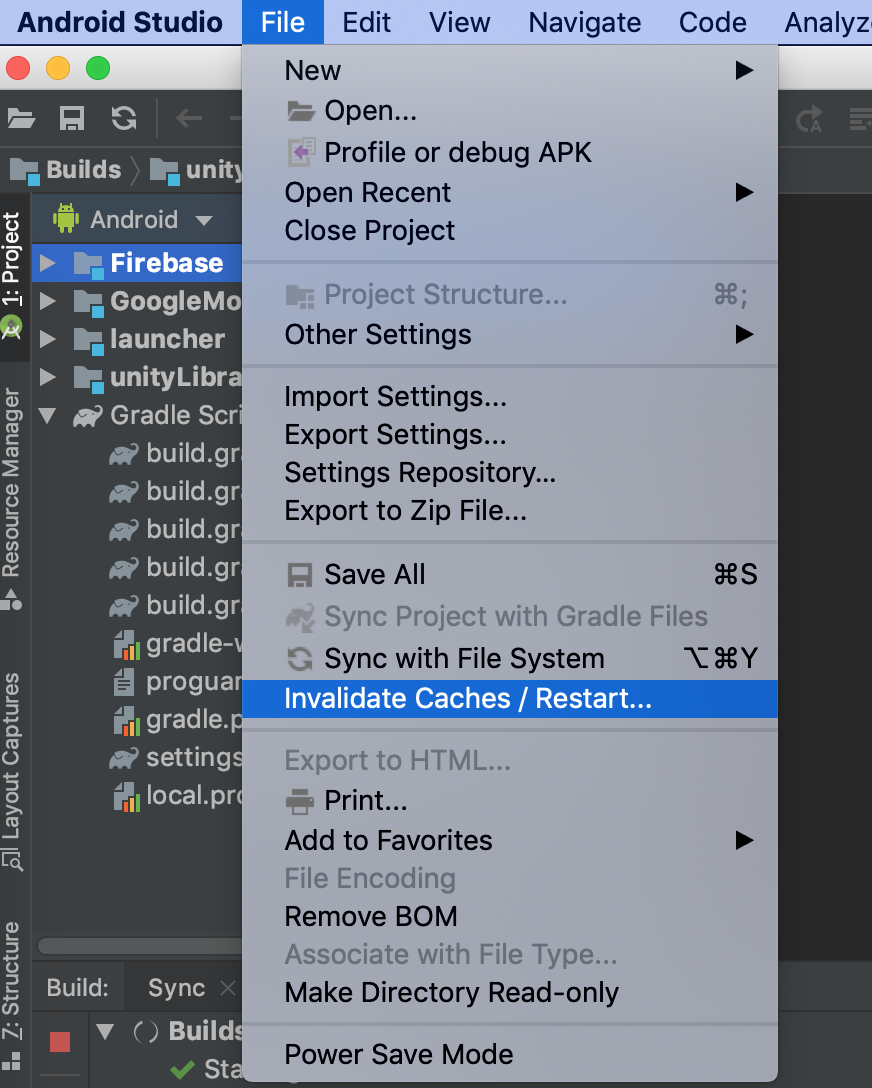Expand the launcher module in project tree

(47, 339)
